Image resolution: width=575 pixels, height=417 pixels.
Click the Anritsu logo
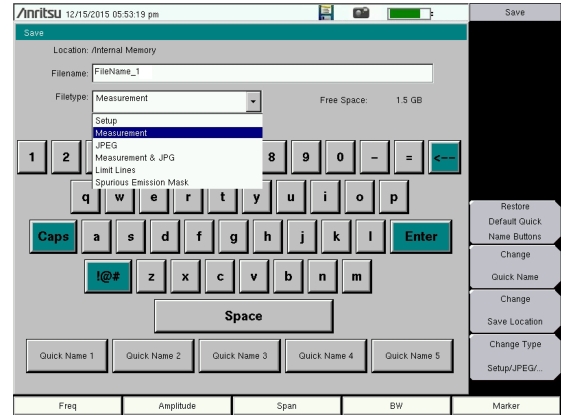click(x=39, y=14)
